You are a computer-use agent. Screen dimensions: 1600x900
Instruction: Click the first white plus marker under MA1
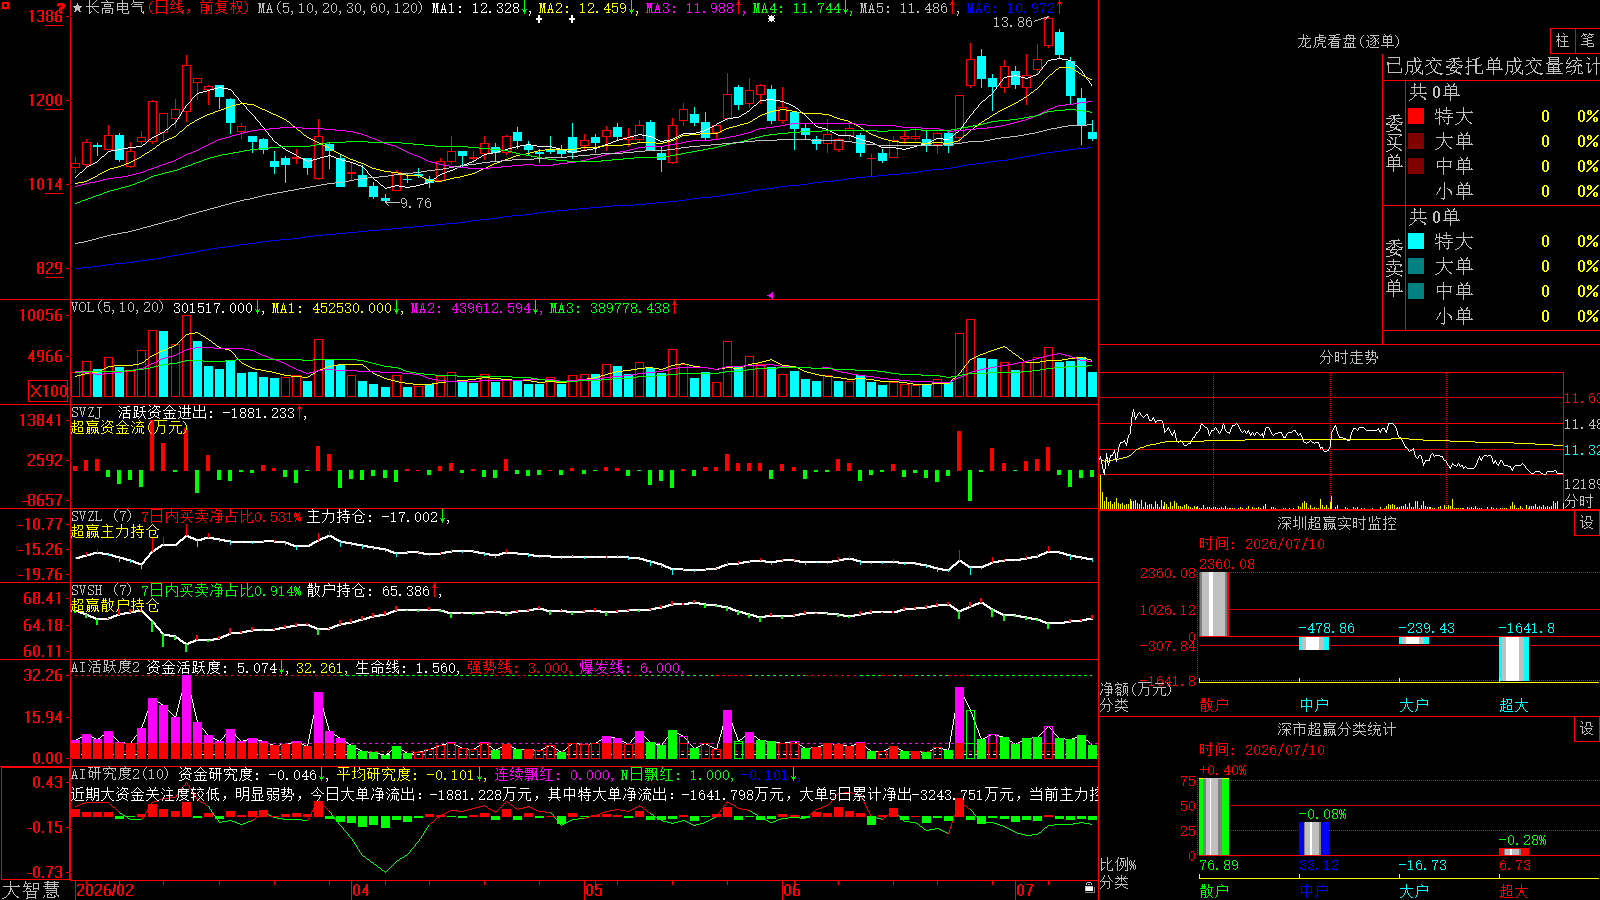539,19
